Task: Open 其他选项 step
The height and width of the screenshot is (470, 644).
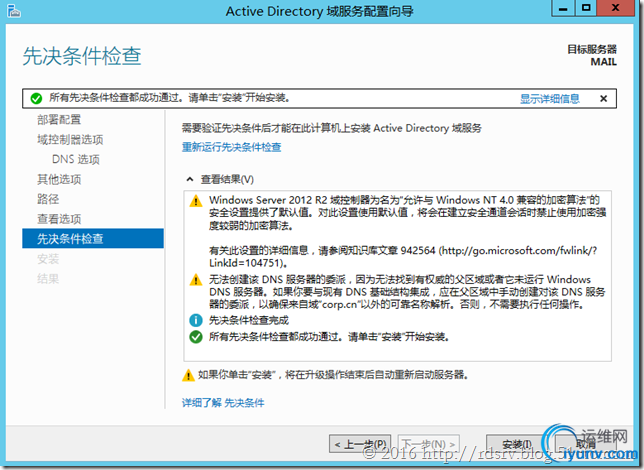Action: [x=59, y=179]
